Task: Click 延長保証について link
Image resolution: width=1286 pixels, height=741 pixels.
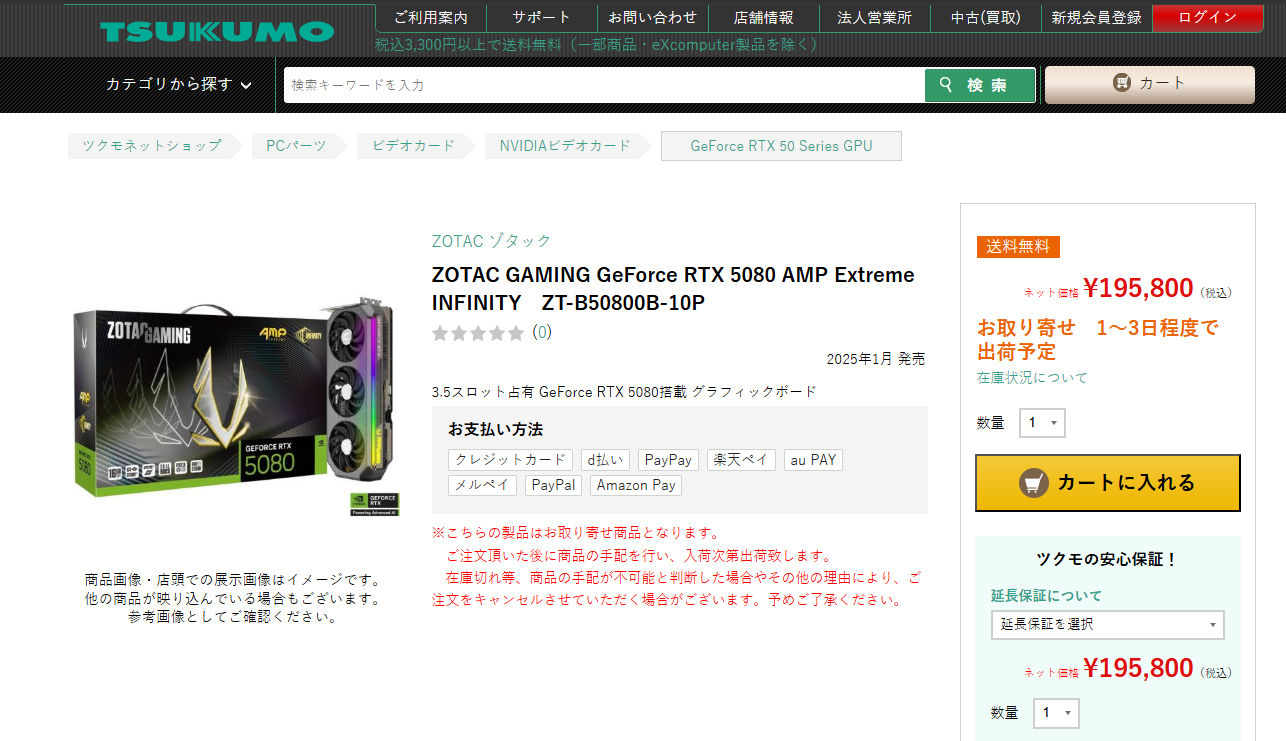Action: click(x=1046, y=596)
